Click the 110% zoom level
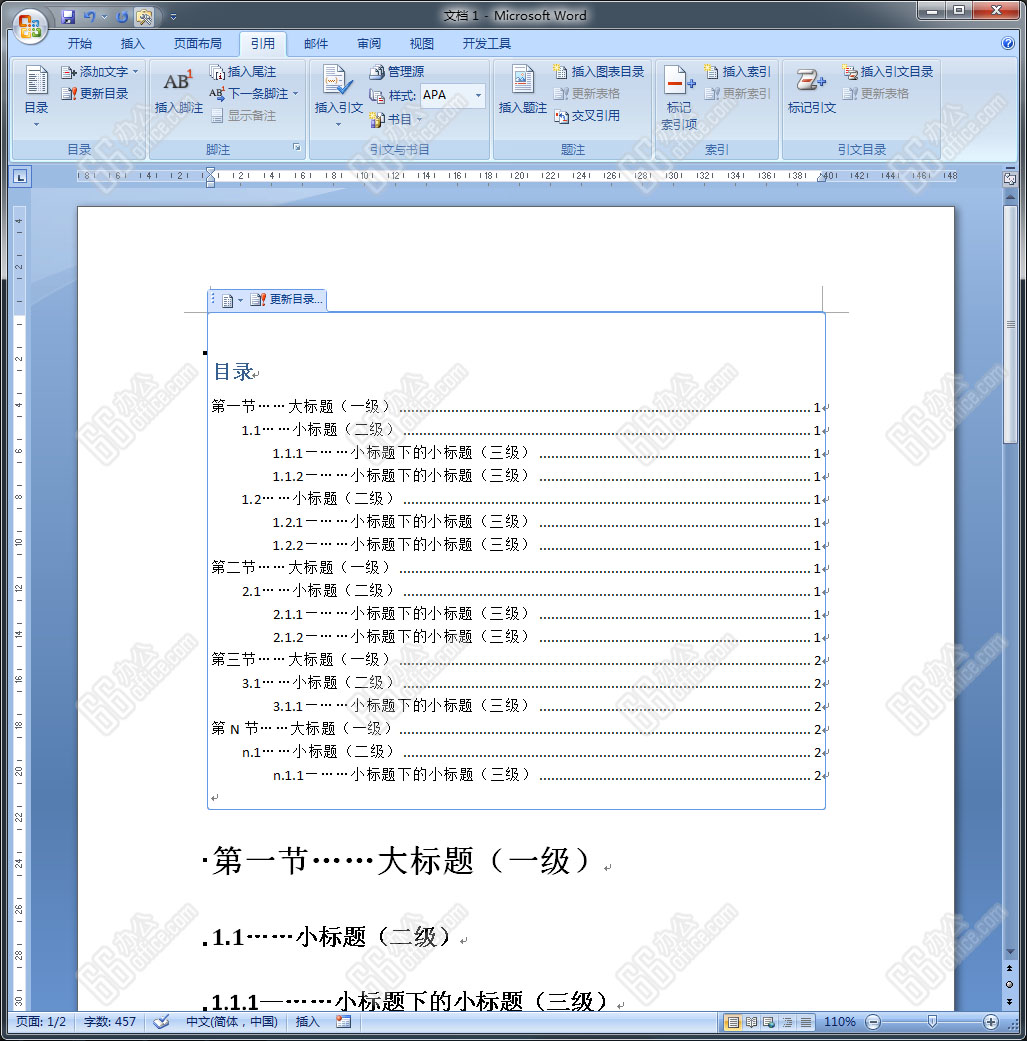This screenshot has width=1027, height=1041. (x=839, y=1022)
